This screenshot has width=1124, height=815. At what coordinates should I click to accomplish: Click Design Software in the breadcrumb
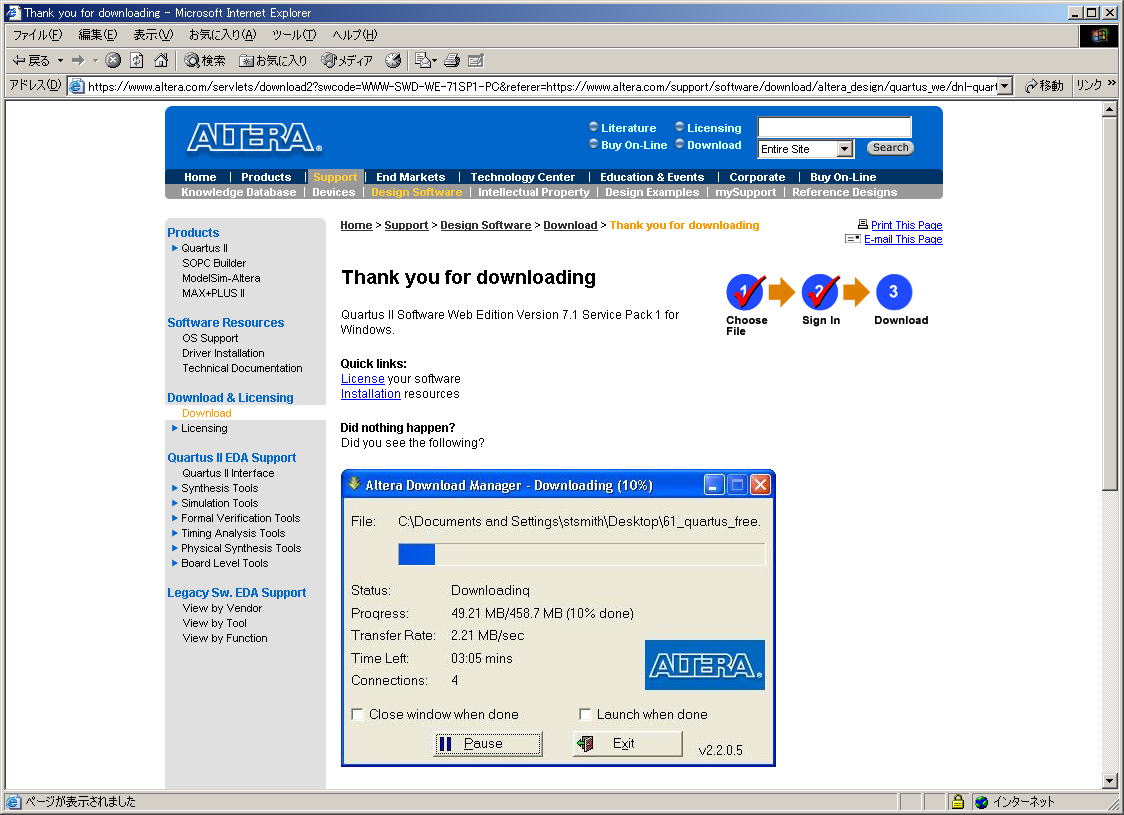coord(485,225)
